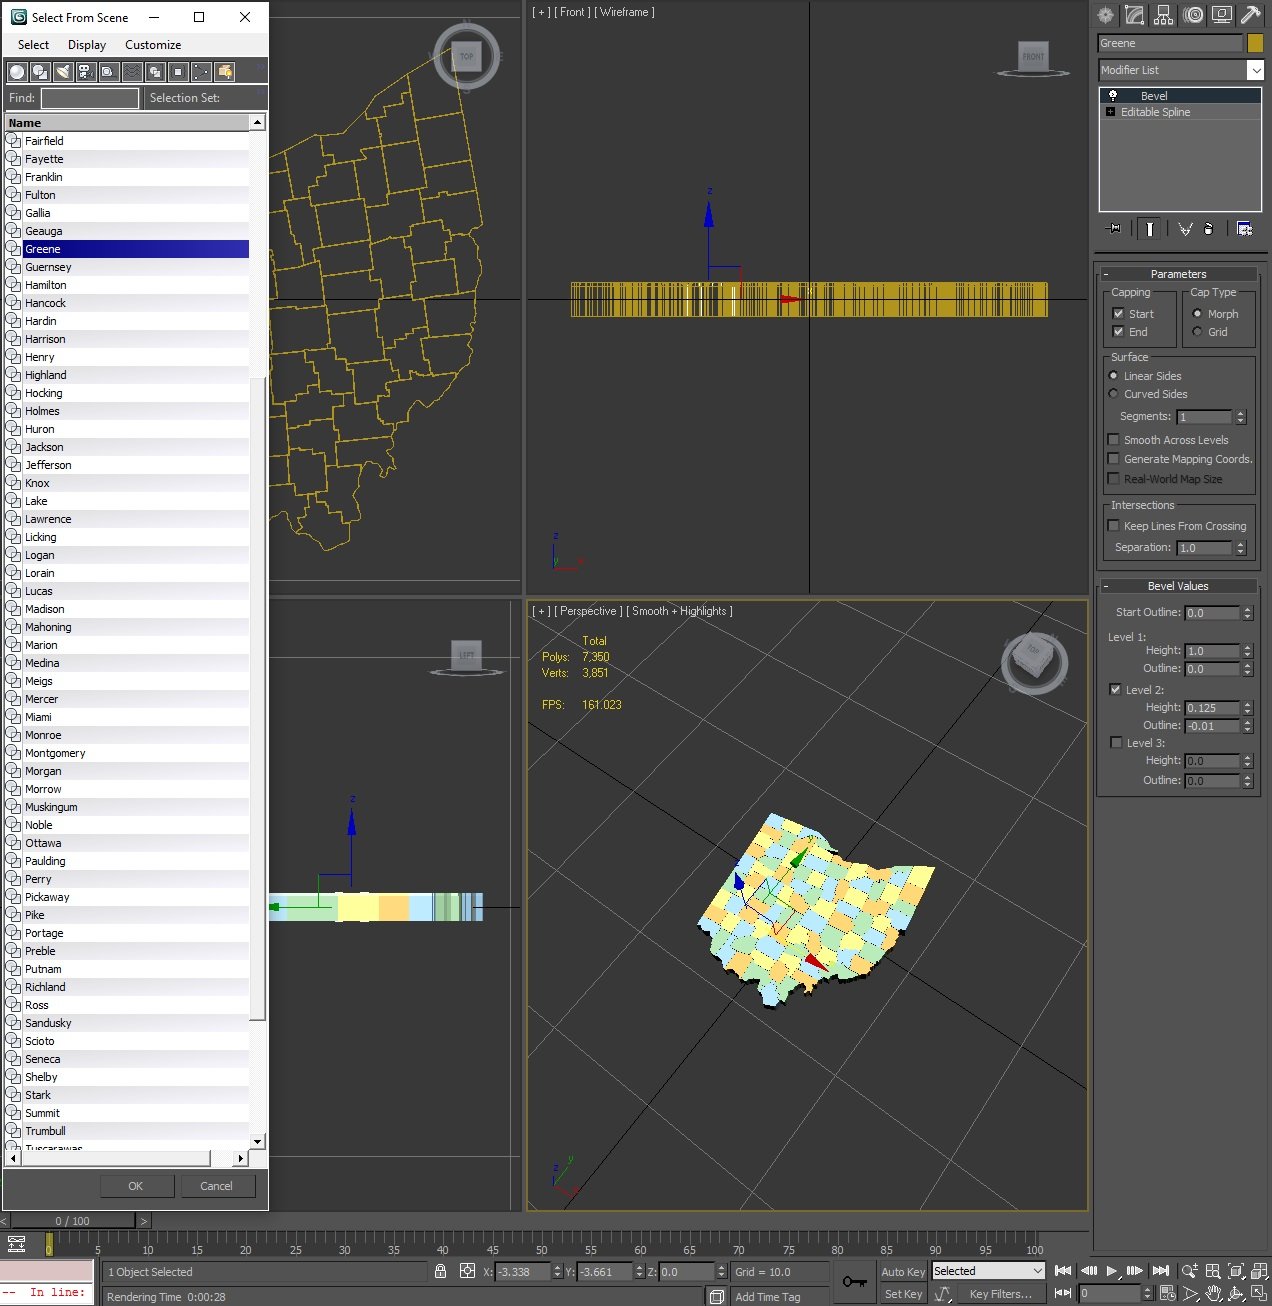Enable the Level 3 checkbox

click(1115, 742)
